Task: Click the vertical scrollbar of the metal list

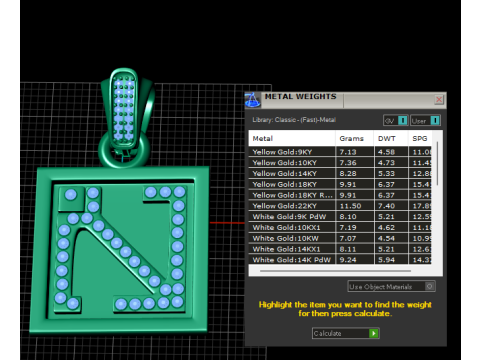Action: [437, 163]
